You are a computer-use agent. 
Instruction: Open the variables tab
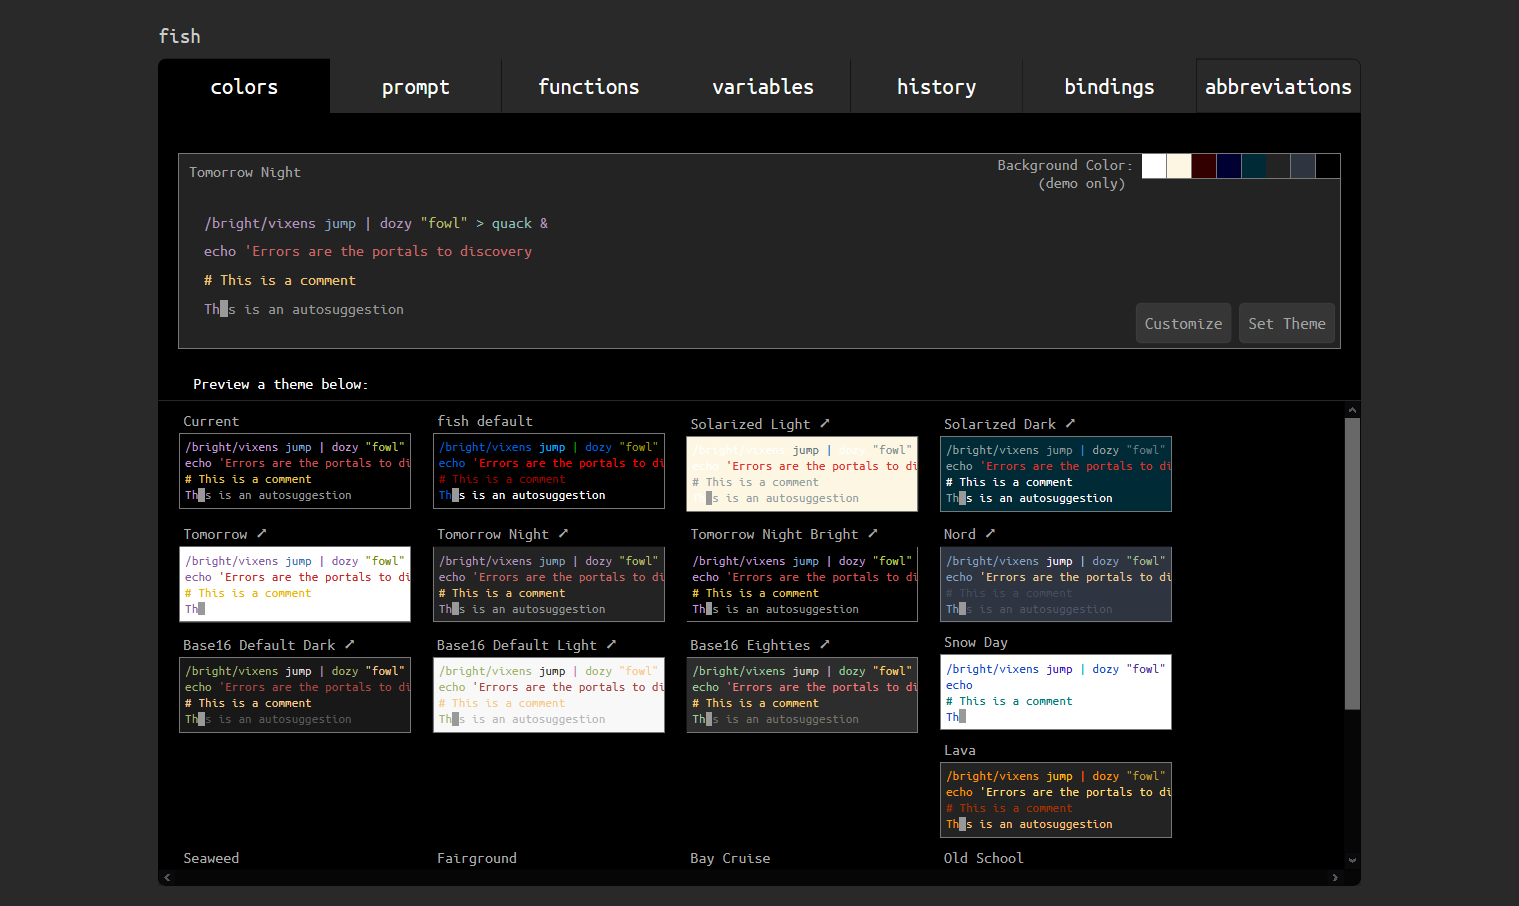[763, 87]
